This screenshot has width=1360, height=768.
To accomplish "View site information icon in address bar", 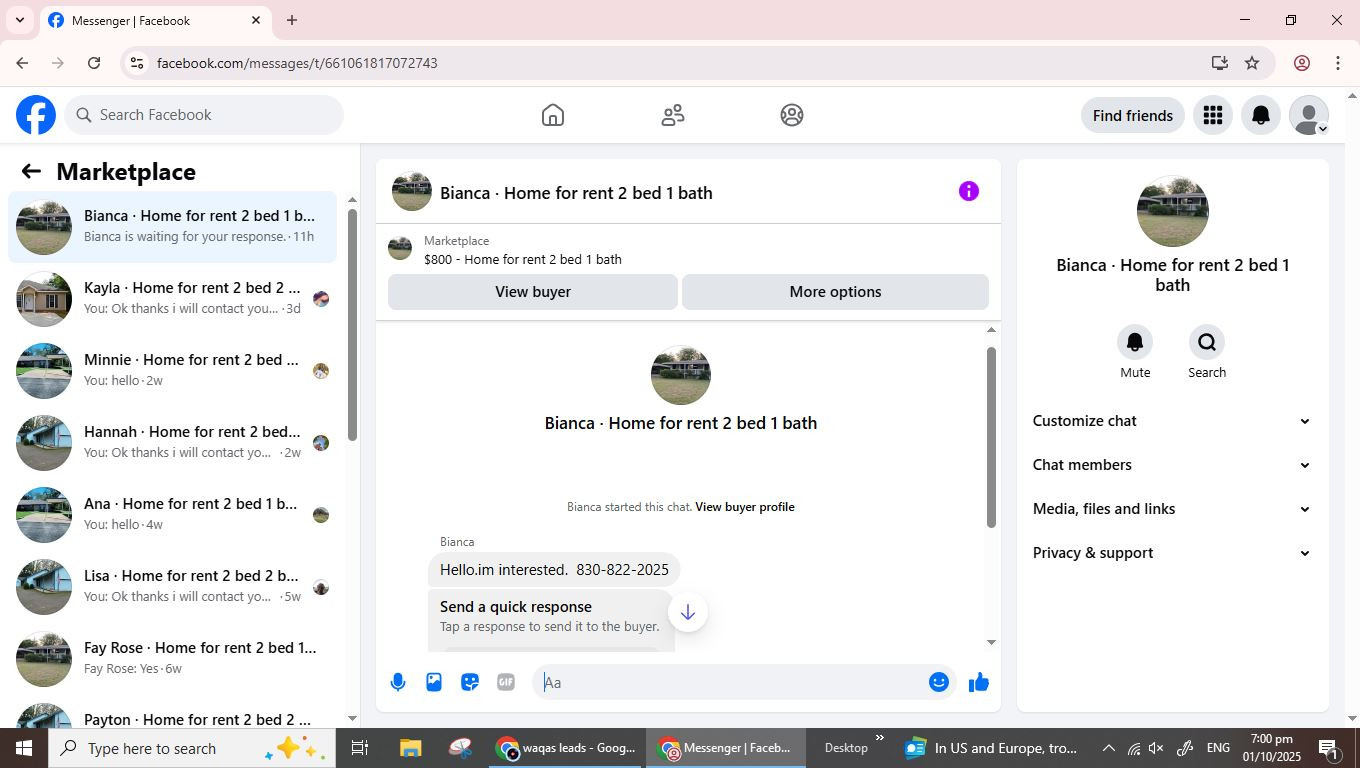I will pos(137,63).
